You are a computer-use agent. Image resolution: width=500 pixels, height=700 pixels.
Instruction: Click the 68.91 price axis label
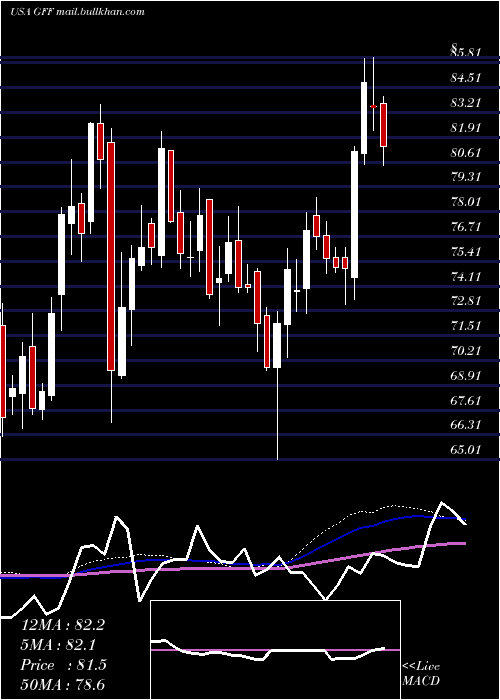(465, 375)
